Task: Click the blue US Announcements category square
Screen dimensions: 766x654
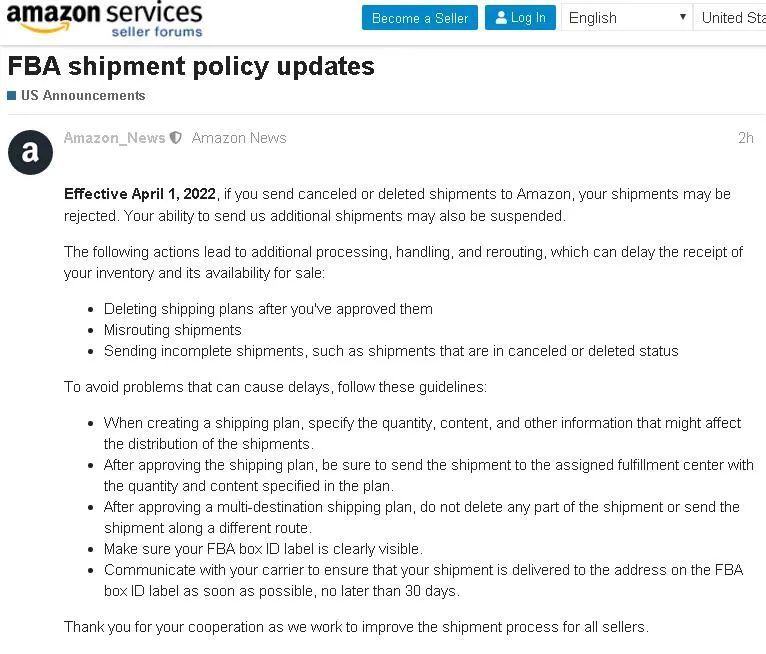Action: pos(12,96)
